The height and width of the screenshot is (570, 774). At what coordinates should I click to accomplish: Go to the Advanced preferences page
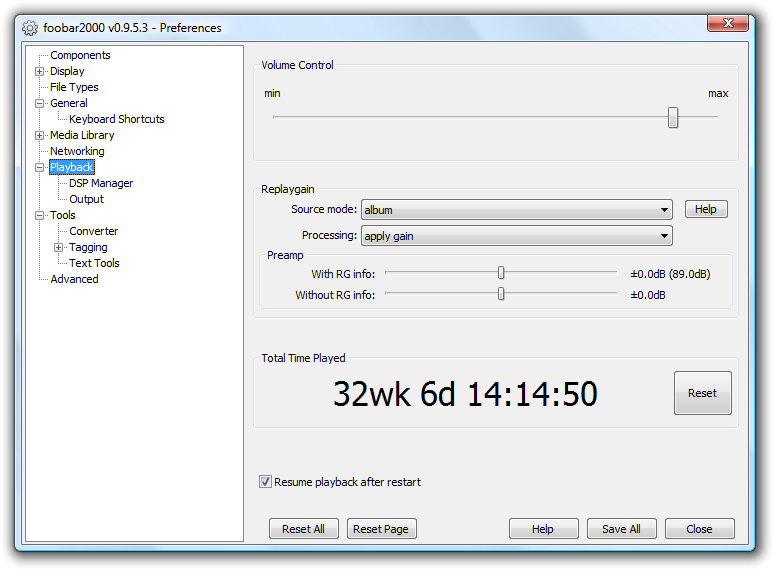pyautogui.click(x=74, y=279)
